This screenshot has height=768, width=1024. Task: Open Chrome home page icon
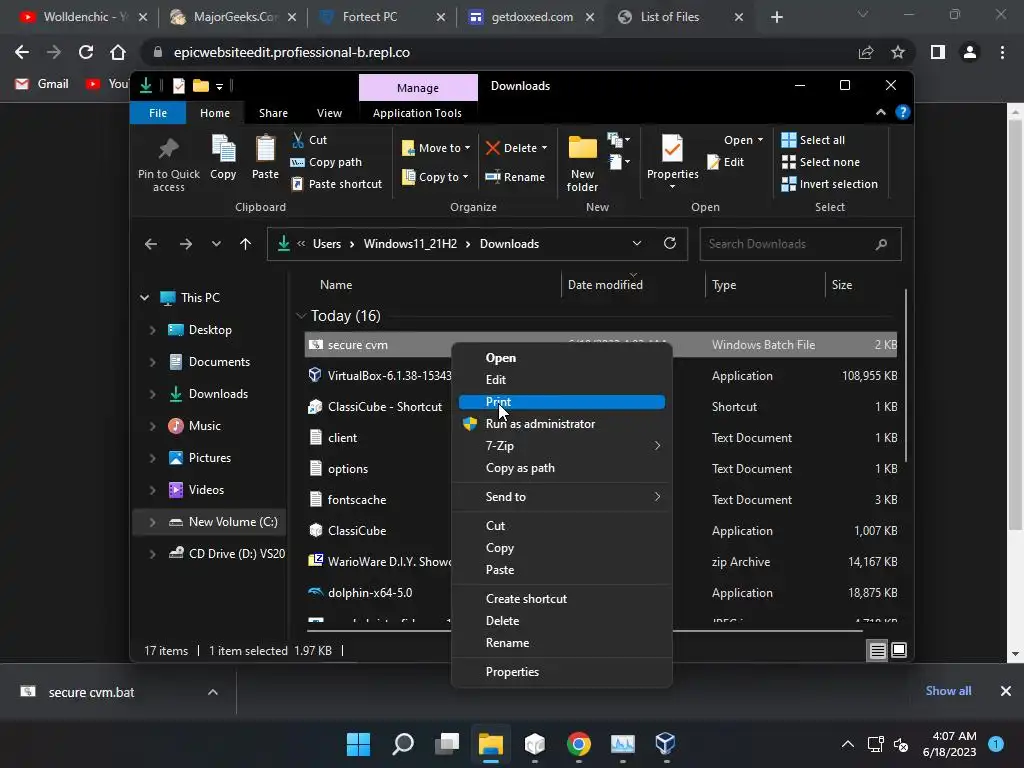point(118,52)
